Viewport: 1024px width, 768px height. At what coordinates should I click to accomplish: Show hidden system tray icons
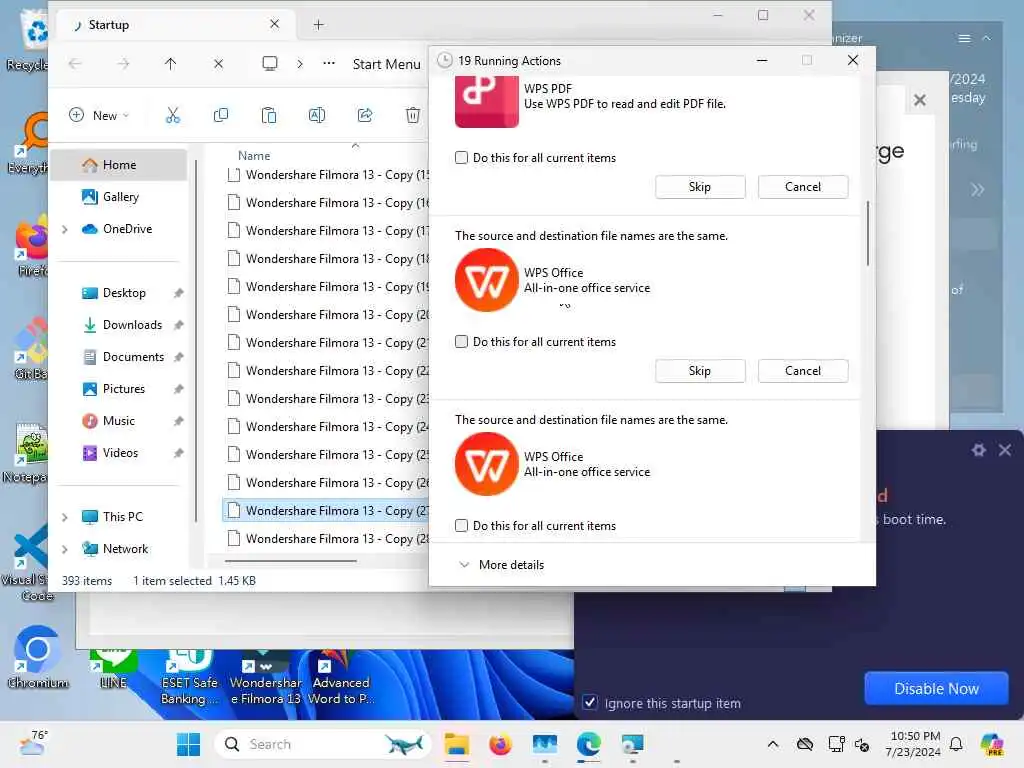click(x=773, y=744)
